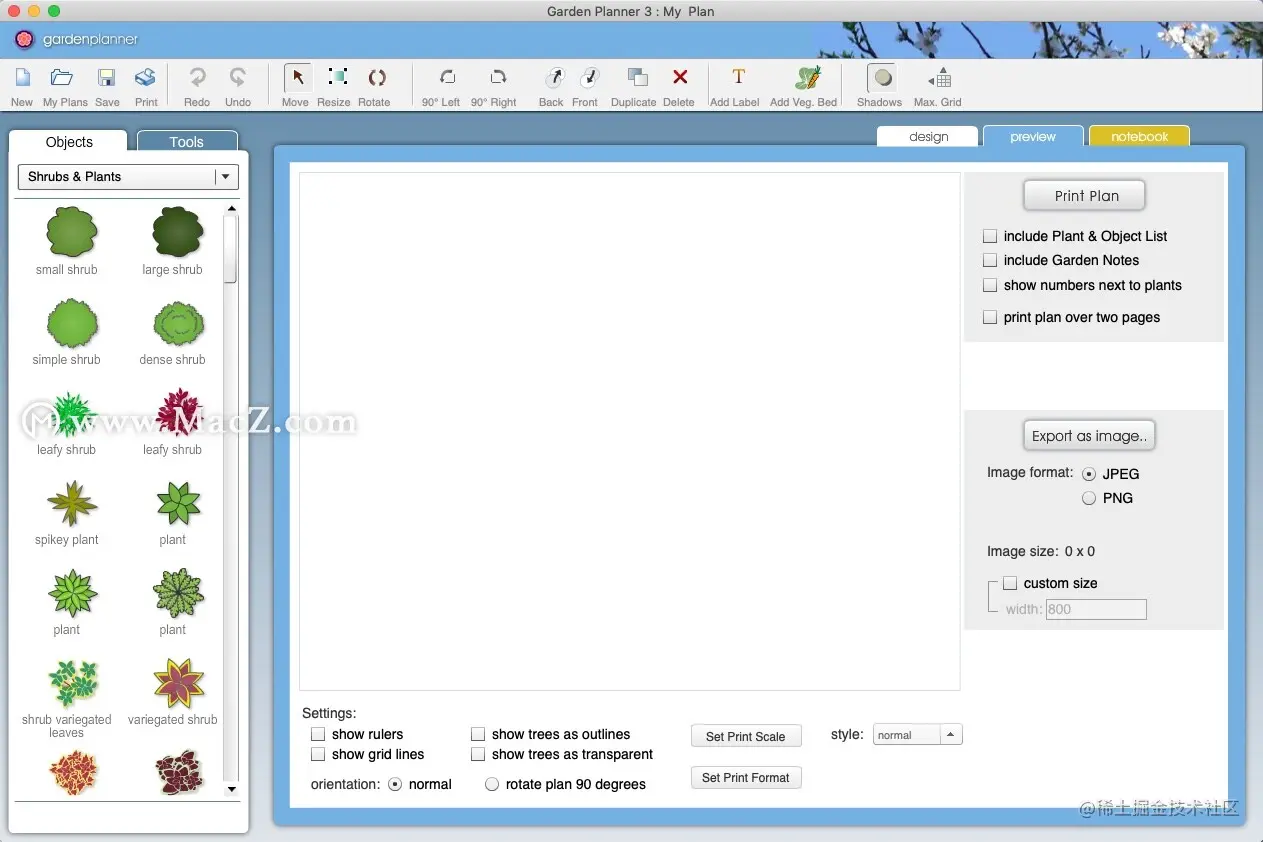
Task: Select the spikey plant object
Action: click(x=70, y=504)
